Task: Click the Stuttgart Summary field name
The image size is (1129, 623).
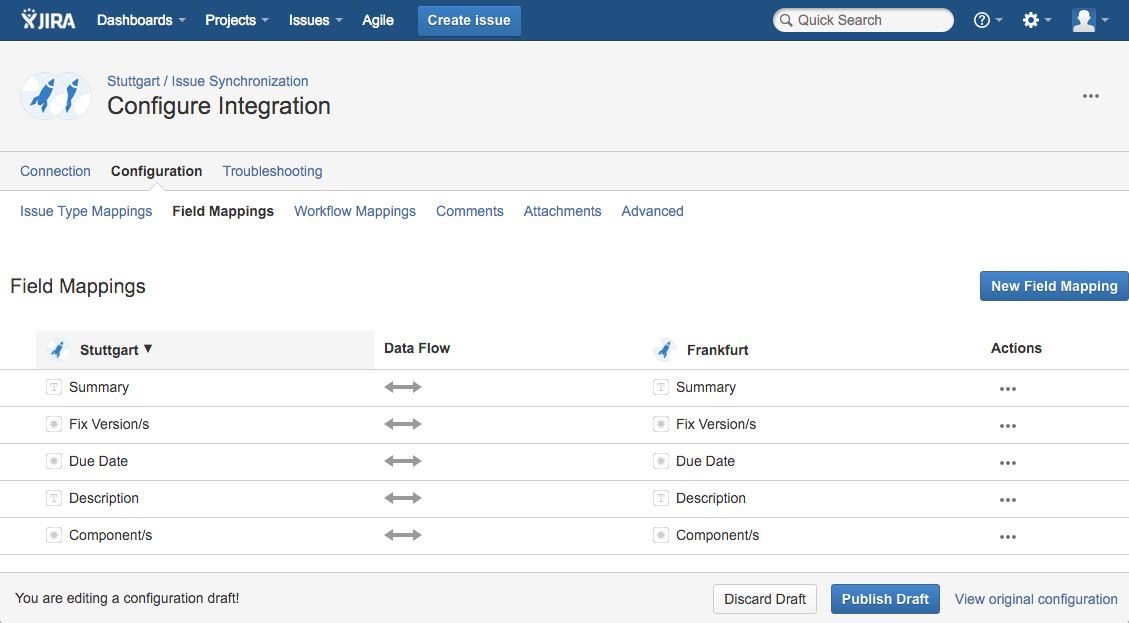Action: coord(99,387)
